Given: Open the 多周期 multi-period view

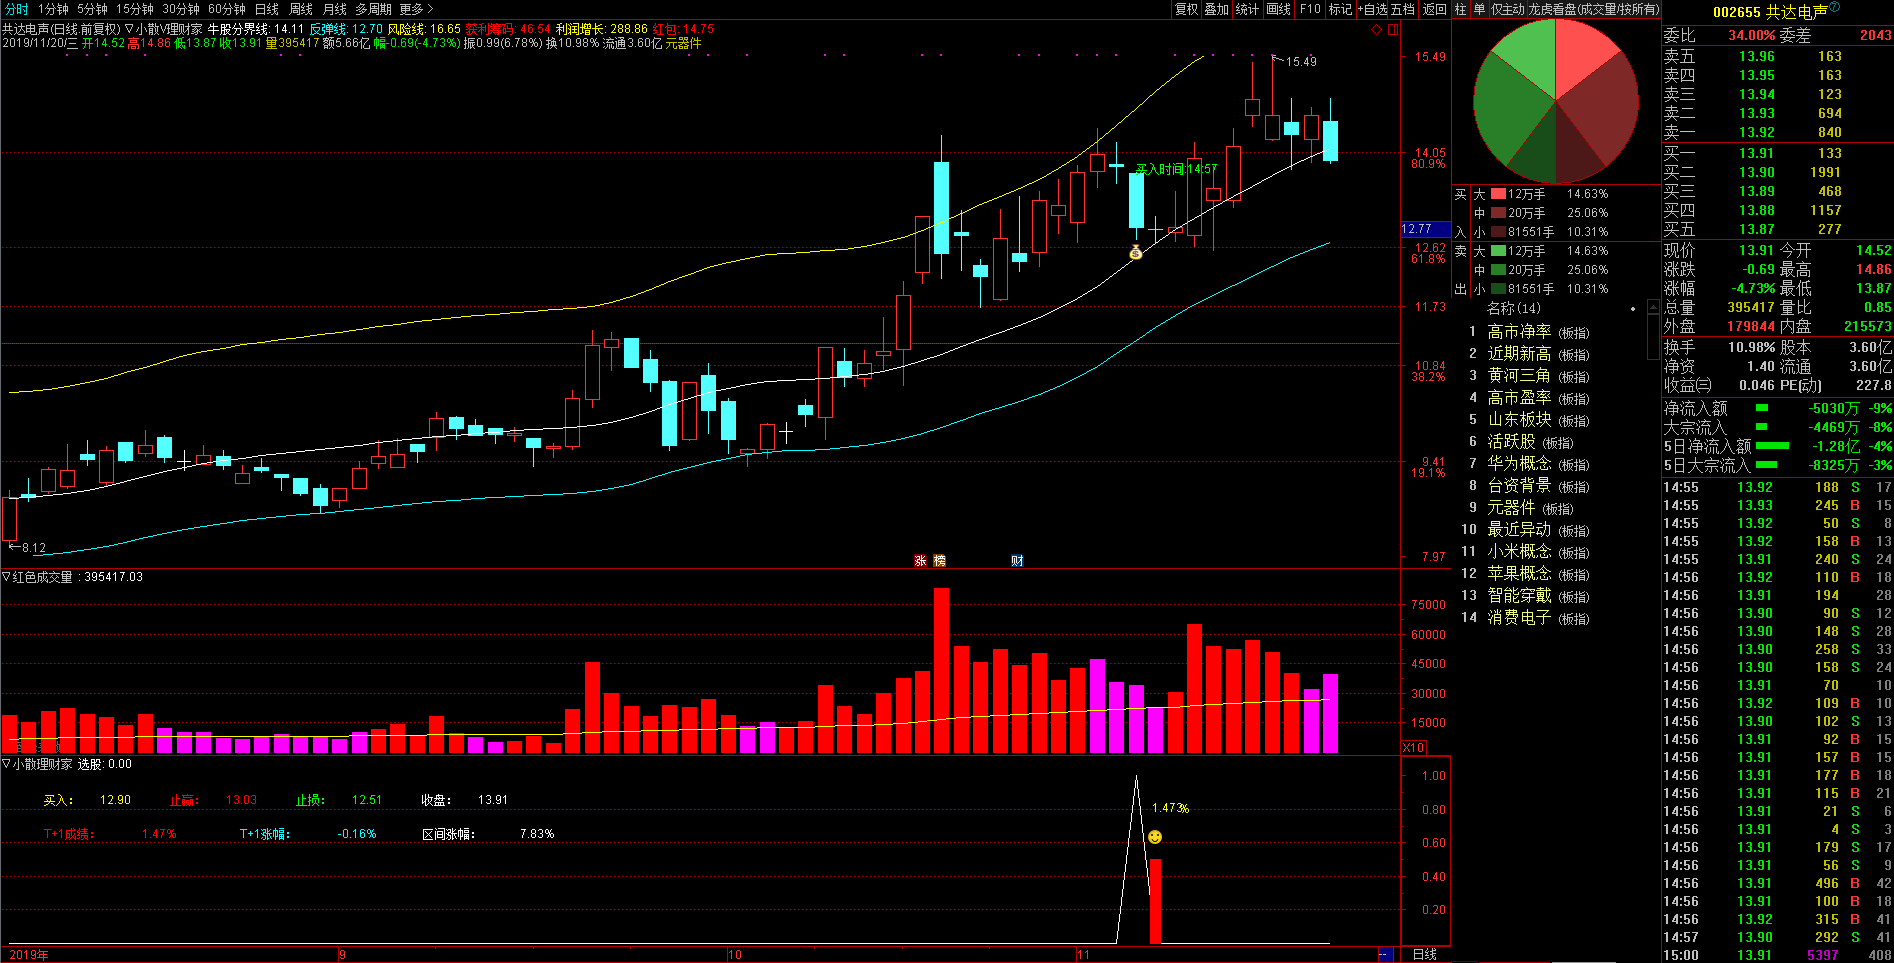Looking at the screenshot, I should point(374,9).
